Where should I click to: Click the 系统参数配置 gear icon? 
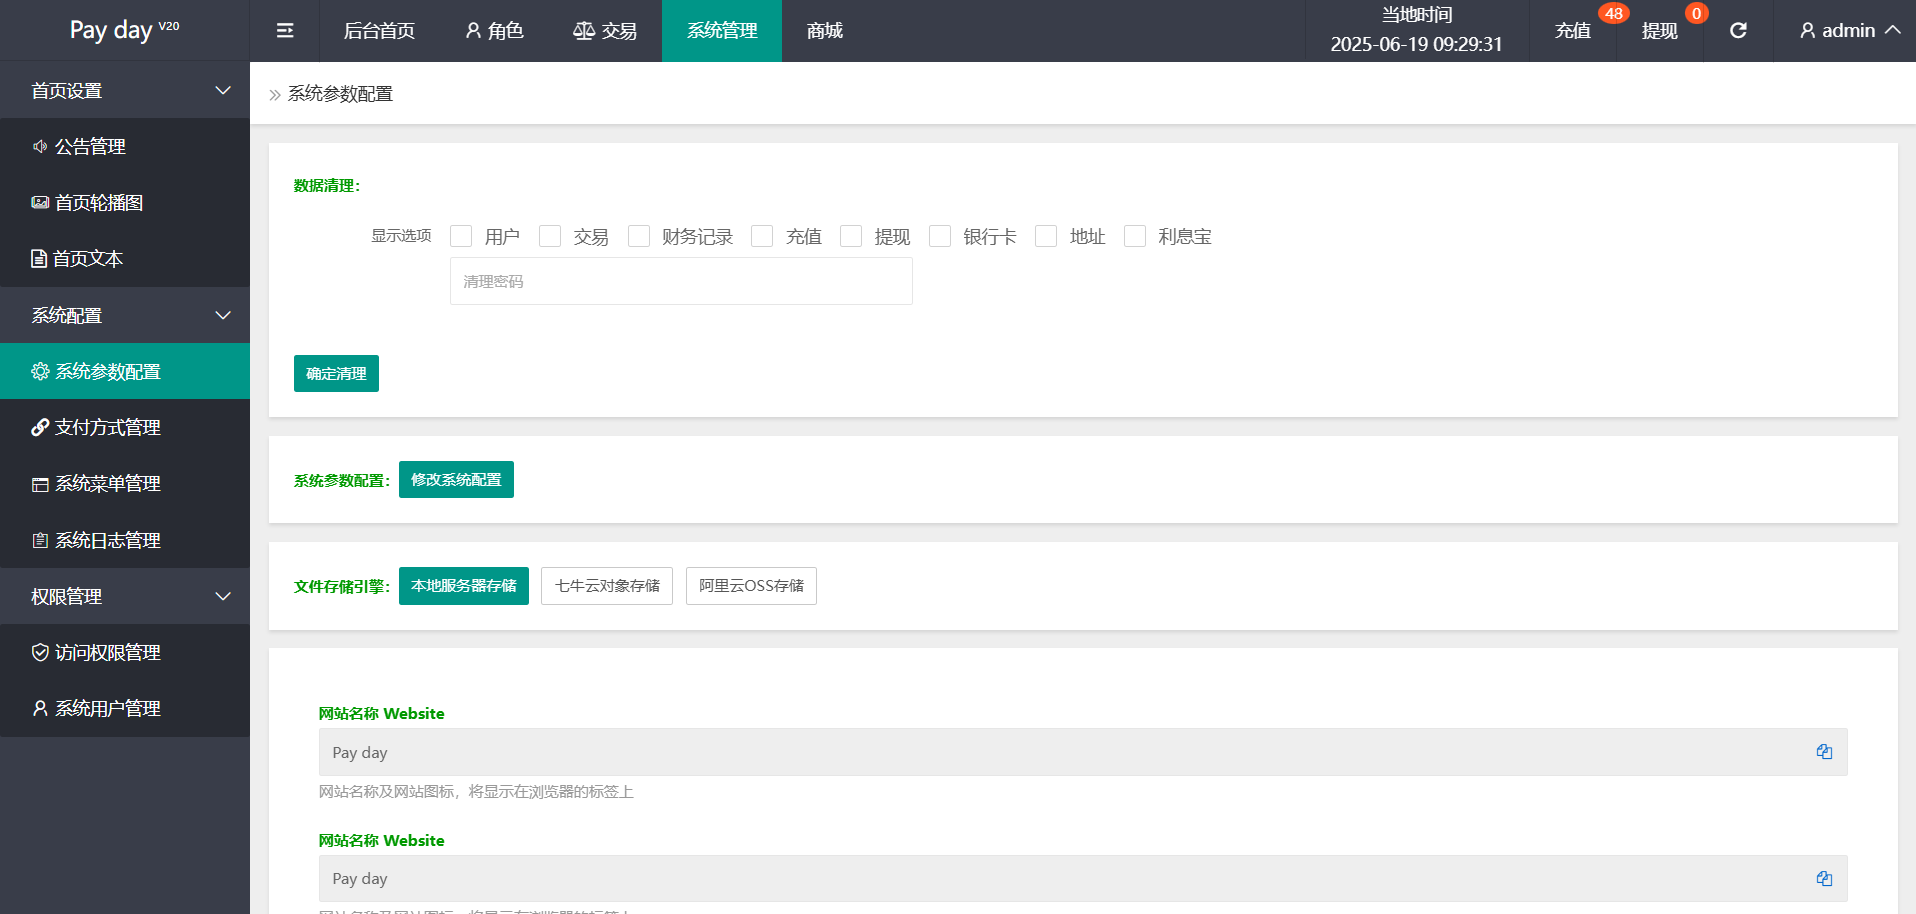[x=40, y=371]
